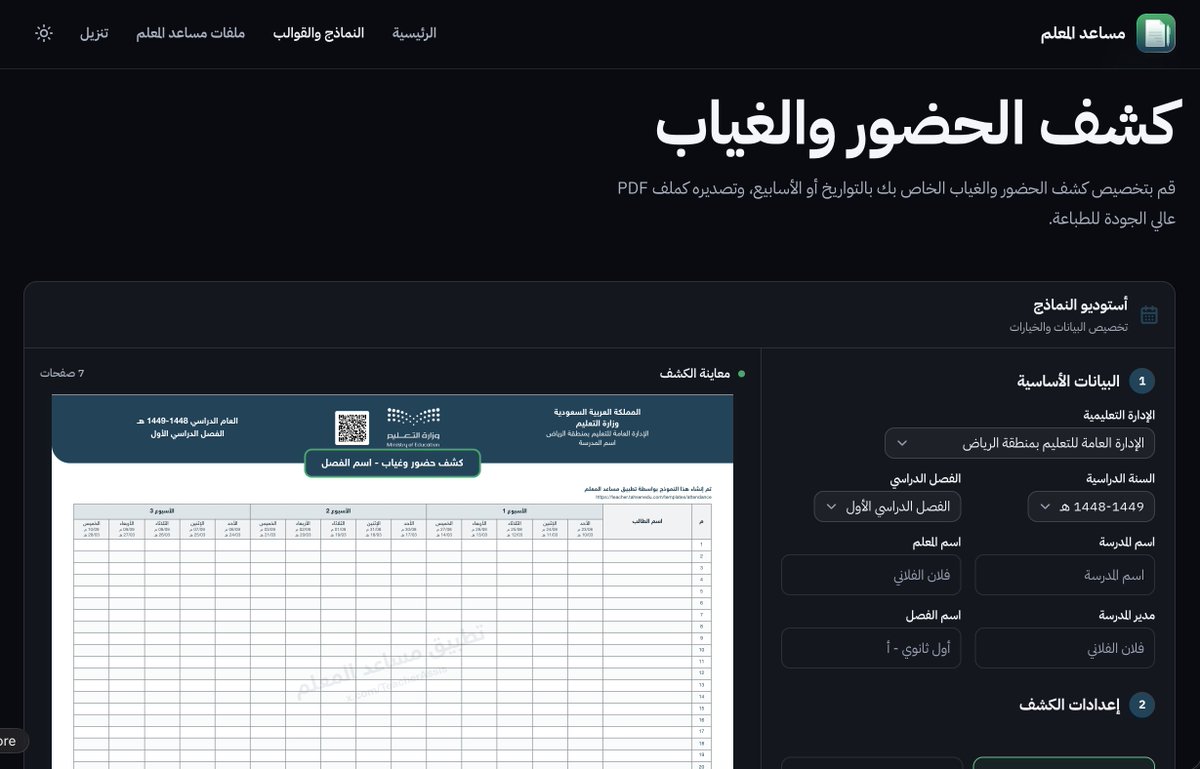Open the الفصل الدراسي dropdown
Image resolution: width=1200 pixels, height=769 pixels.
pos(888,507)
